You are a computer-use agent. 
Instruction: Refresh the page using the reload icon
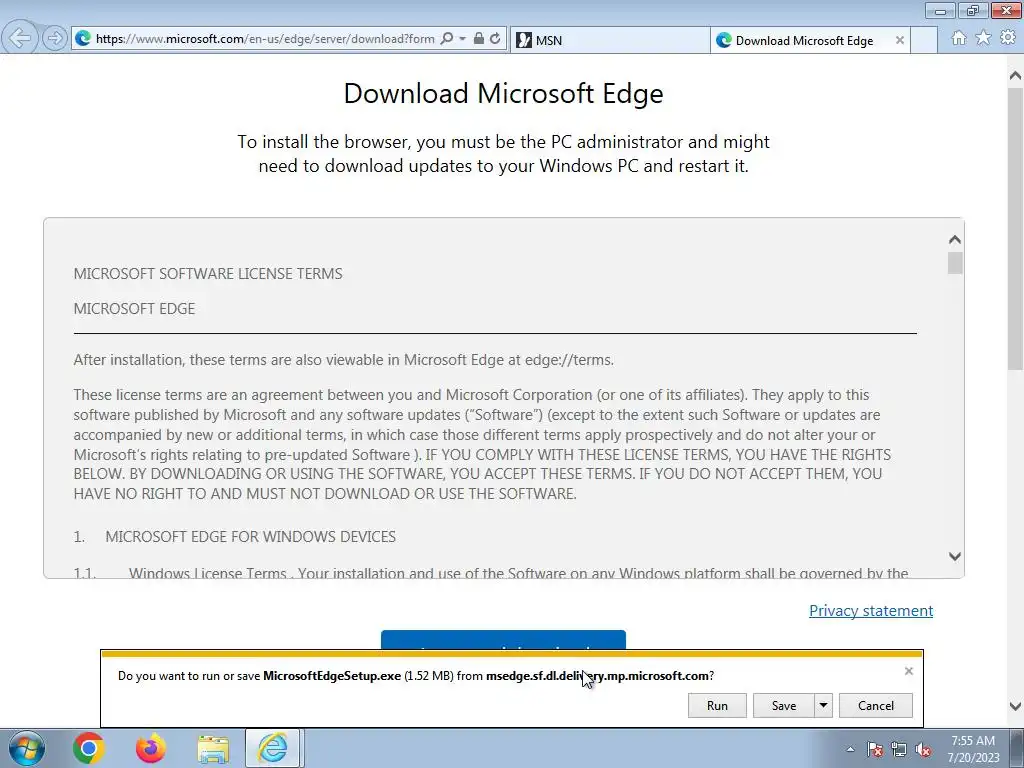[495, 39]
